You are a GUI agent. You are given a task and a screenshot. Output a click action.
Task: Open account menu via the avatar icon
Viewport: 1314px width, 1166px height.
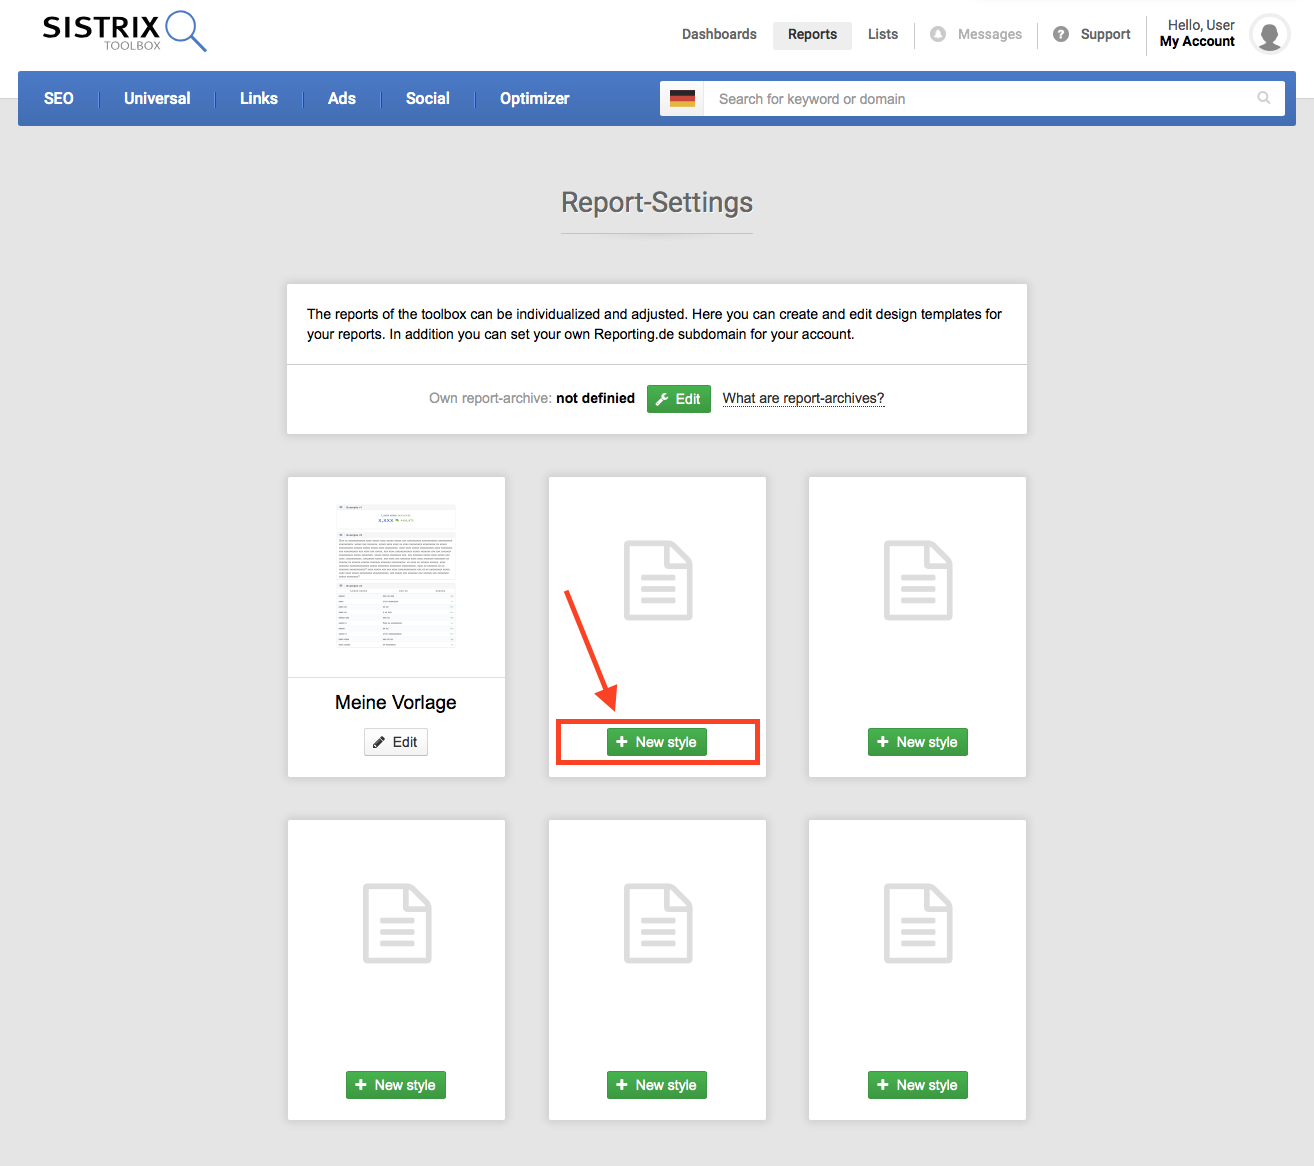coord(1269,34)
